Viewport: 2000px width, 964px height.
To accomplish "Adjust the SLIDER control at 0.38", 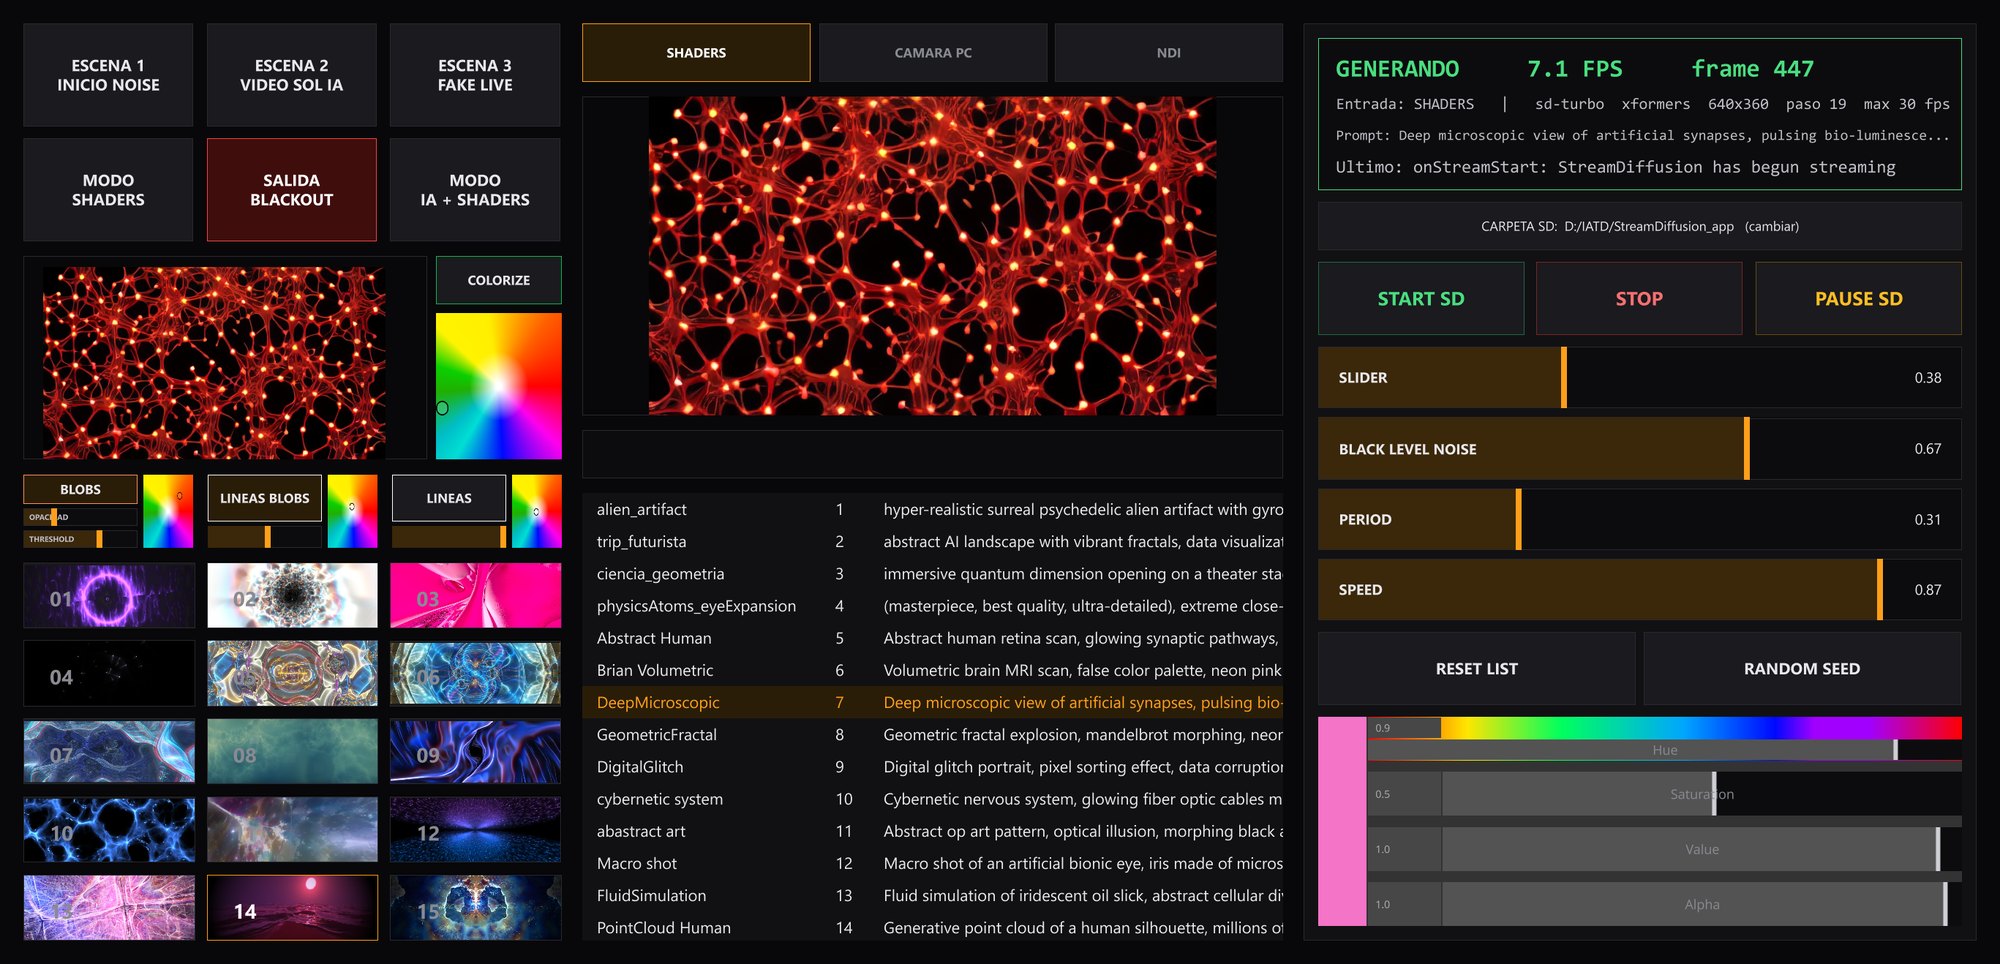I will tap(1640, 378).
